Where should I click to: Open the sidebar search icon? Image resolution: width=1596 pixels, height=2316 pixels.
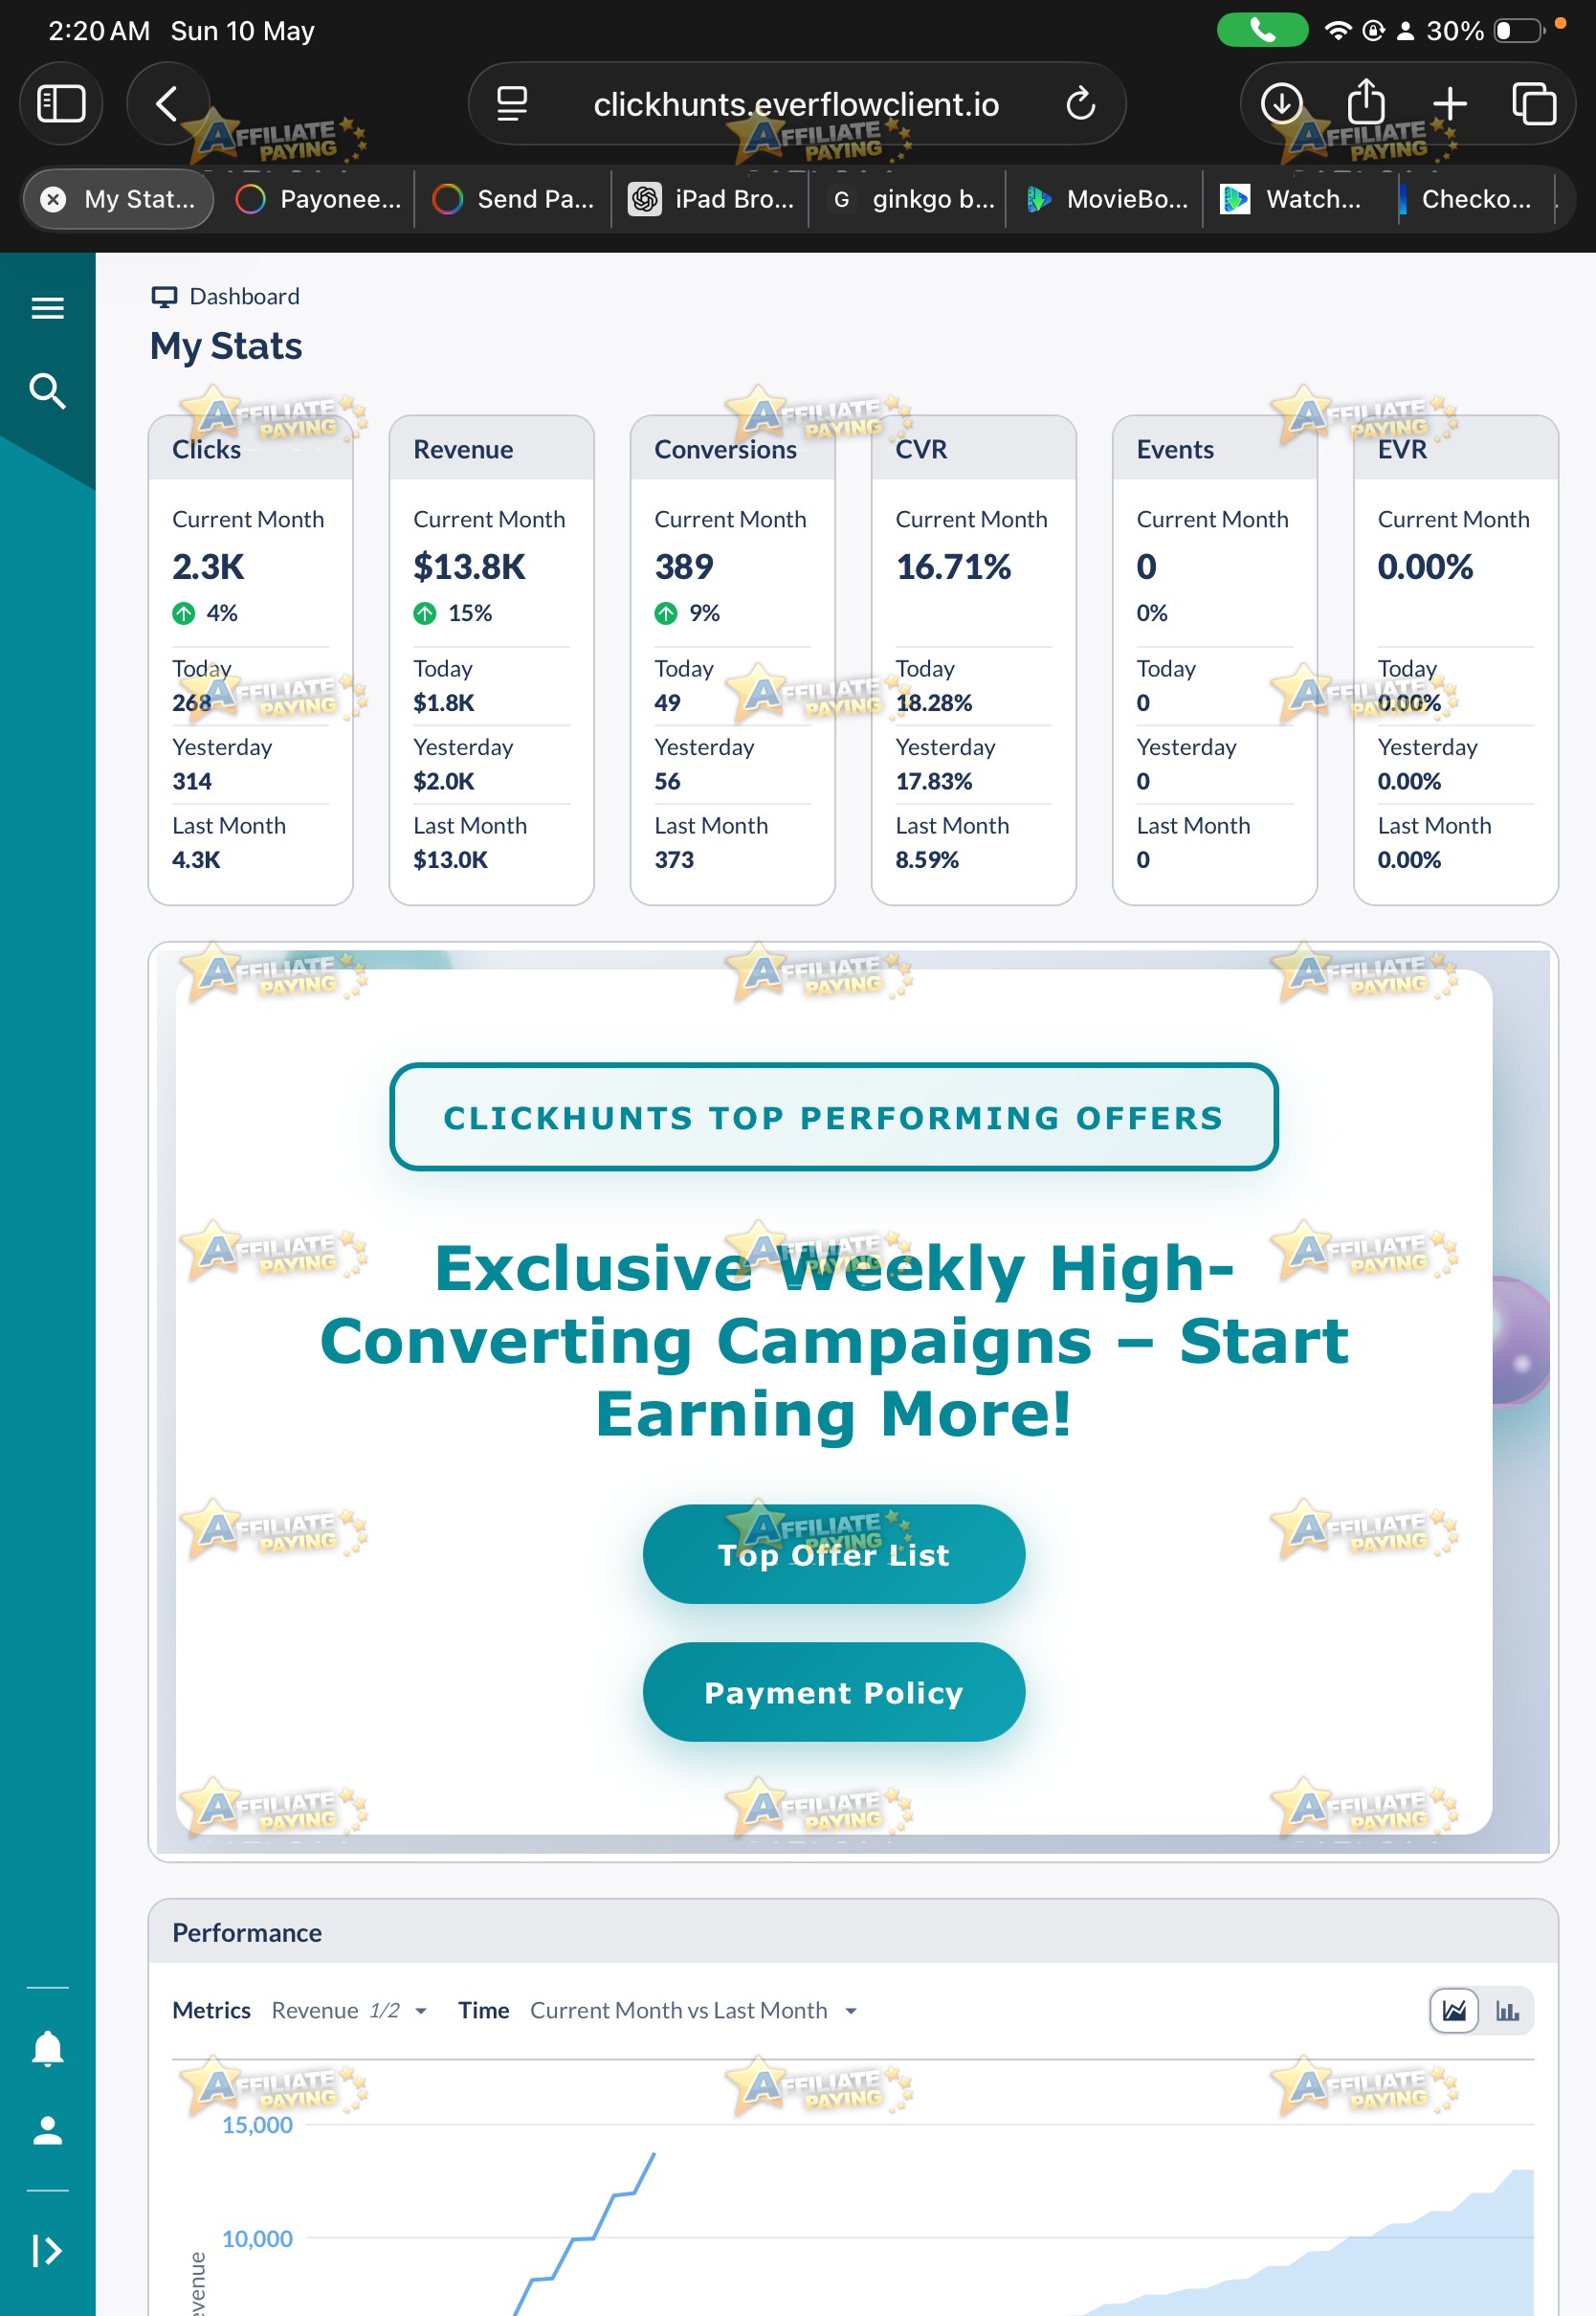pos(47,391)
